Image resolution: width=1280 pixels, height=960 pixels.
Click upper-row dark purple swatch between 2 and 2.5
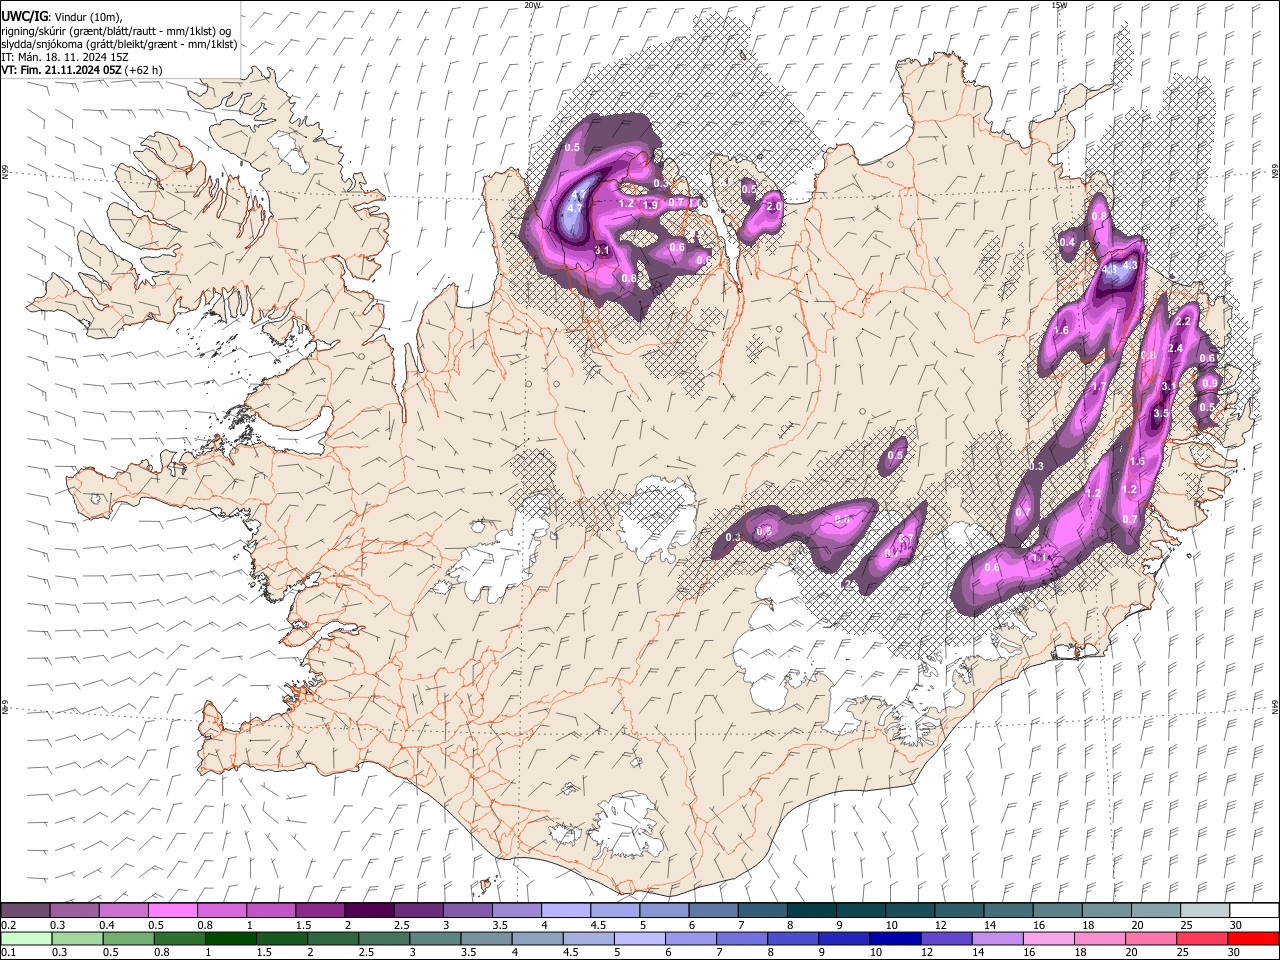click(368, 911)
